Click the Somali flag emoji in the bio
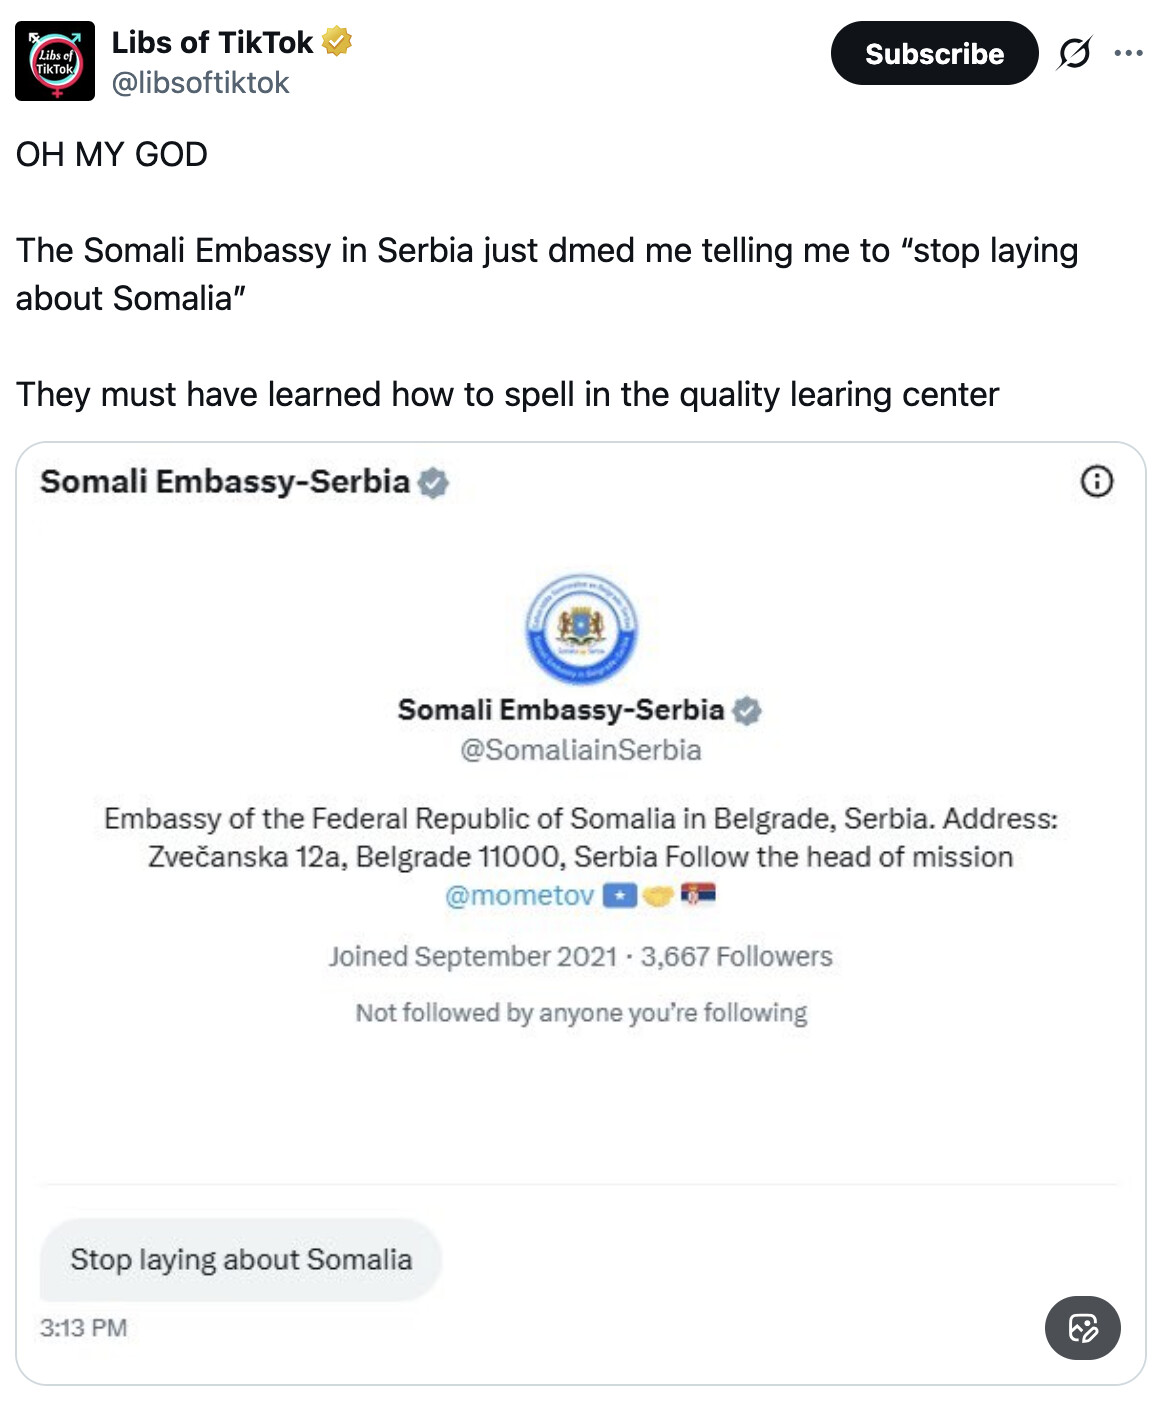1156x1404 pixels. (x=620, y=895)
